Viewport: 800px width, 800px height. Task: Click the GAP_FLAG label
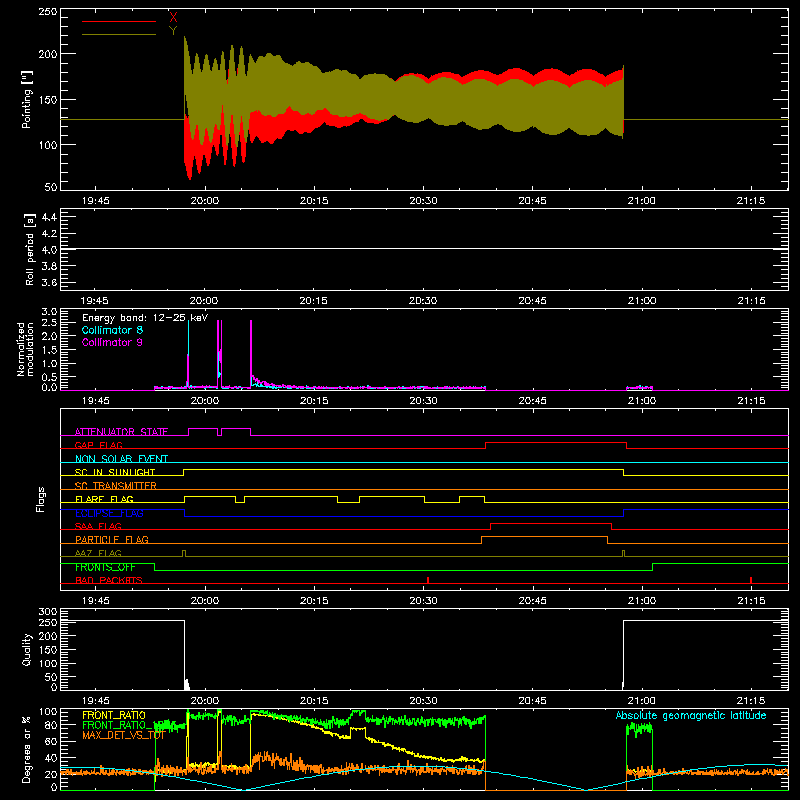(98, 445)
